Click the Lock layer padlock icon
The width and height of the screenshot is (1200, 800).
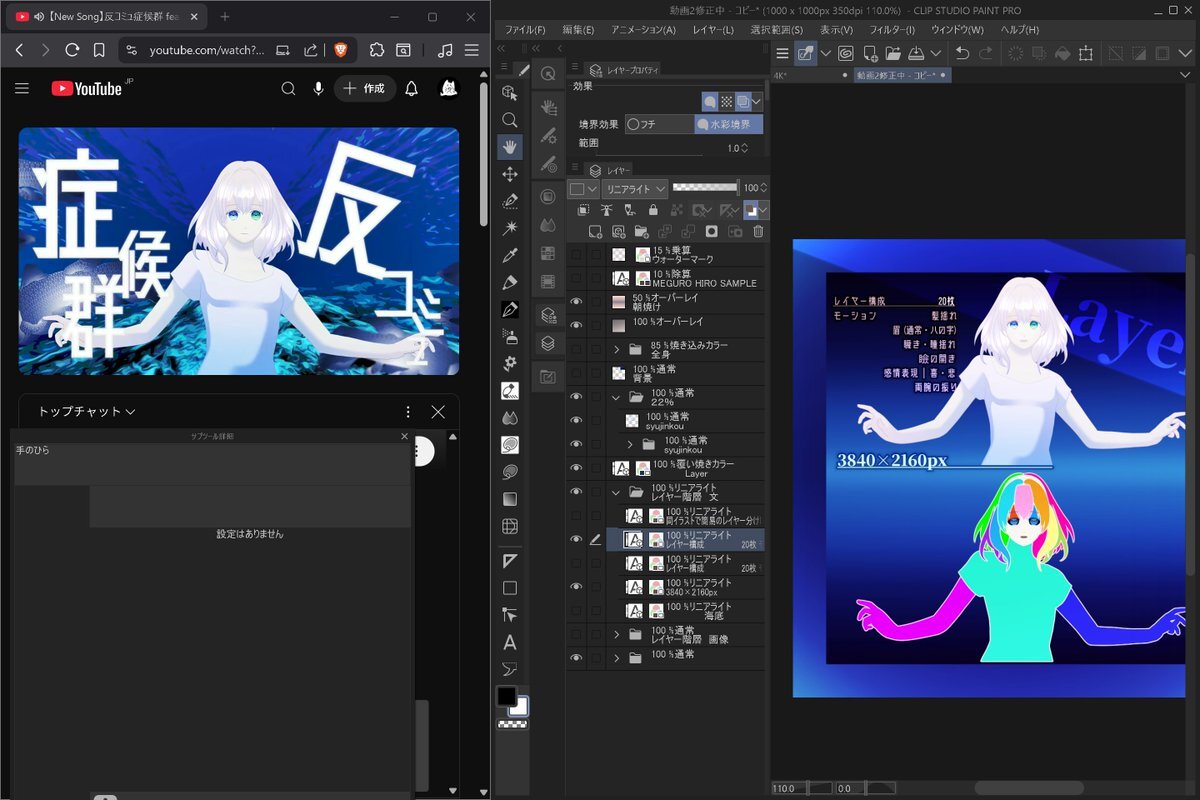coord(653,210)
